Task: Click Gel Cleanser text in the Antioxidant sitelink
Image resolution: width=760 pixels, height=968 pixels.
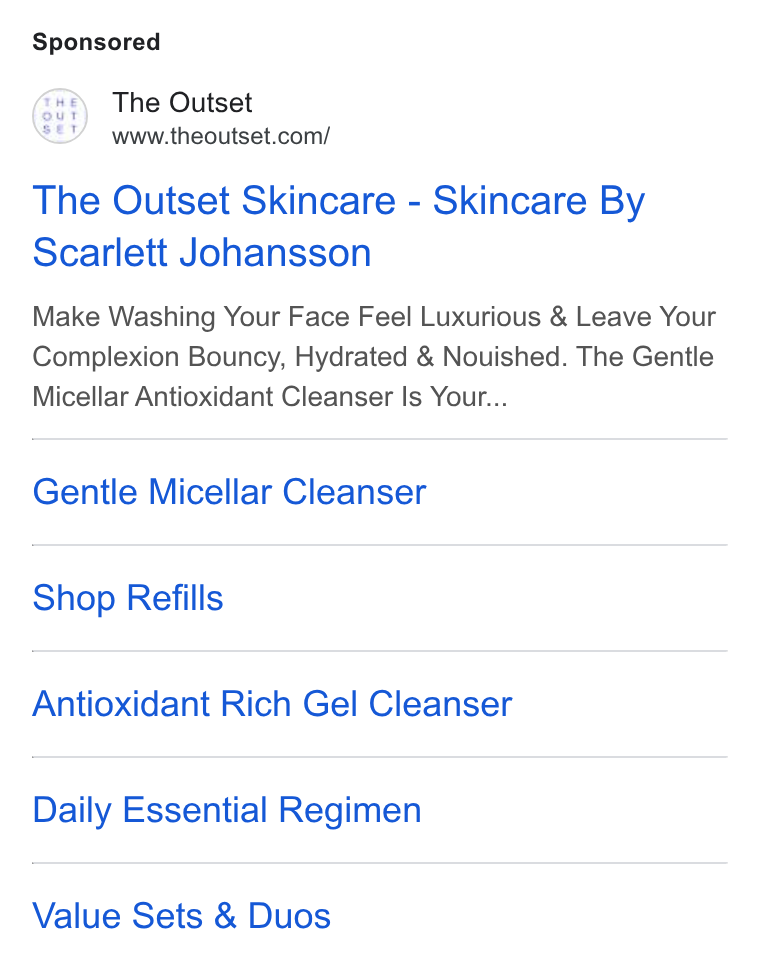Action: (407, 704)
